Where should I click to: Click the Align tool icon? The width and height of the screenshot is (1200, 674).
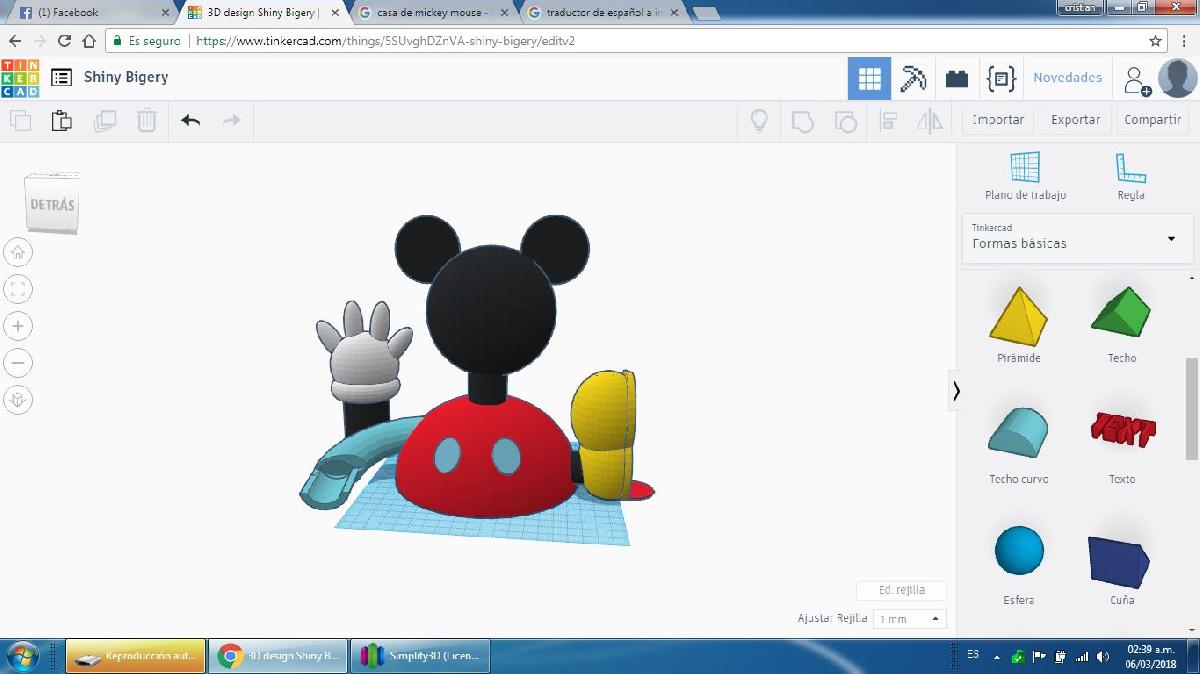point(887,121)
